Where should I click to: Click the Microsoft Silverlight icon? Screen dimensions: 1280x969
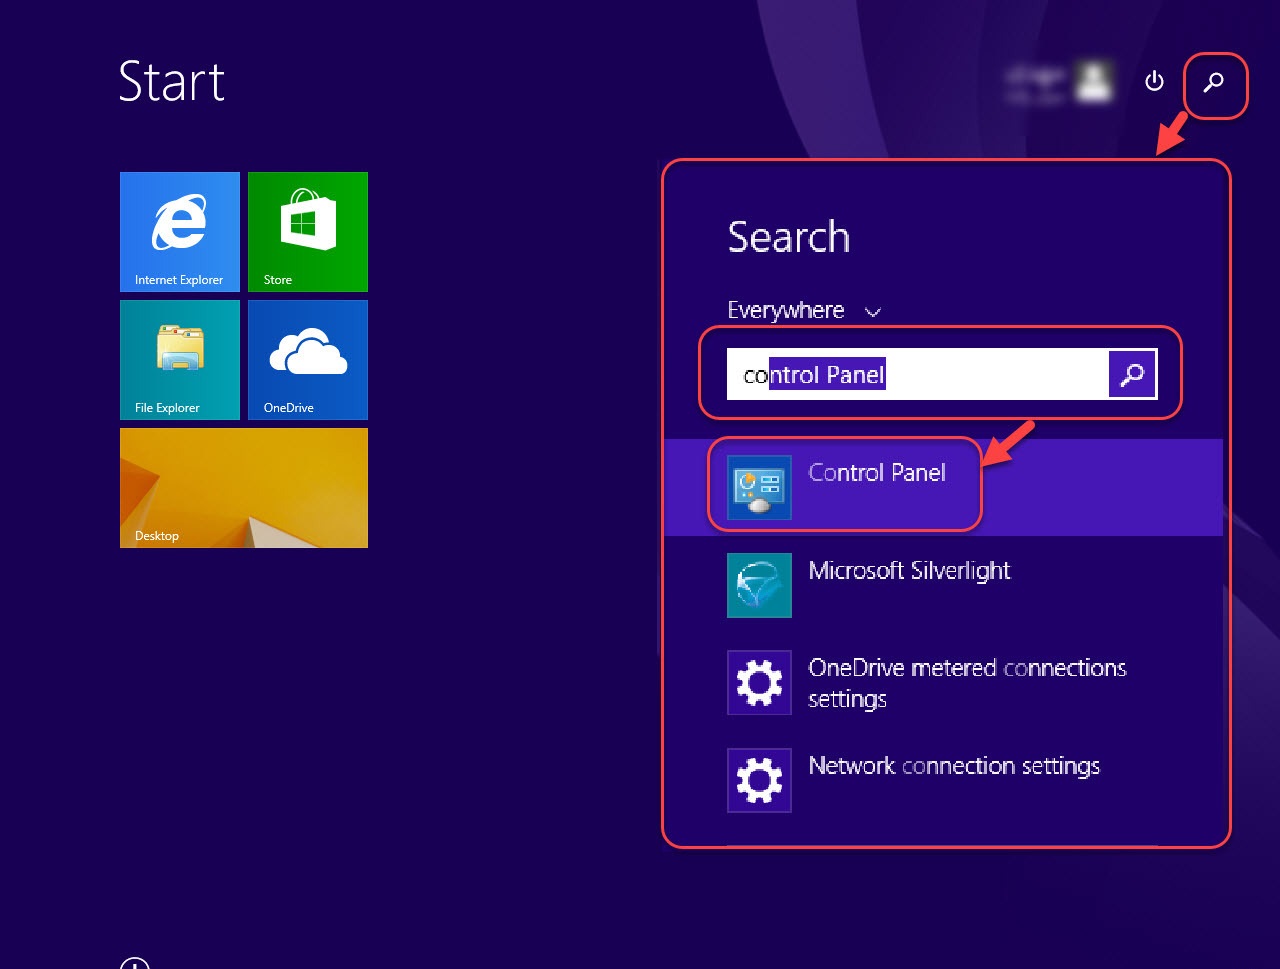coord(759,585)
